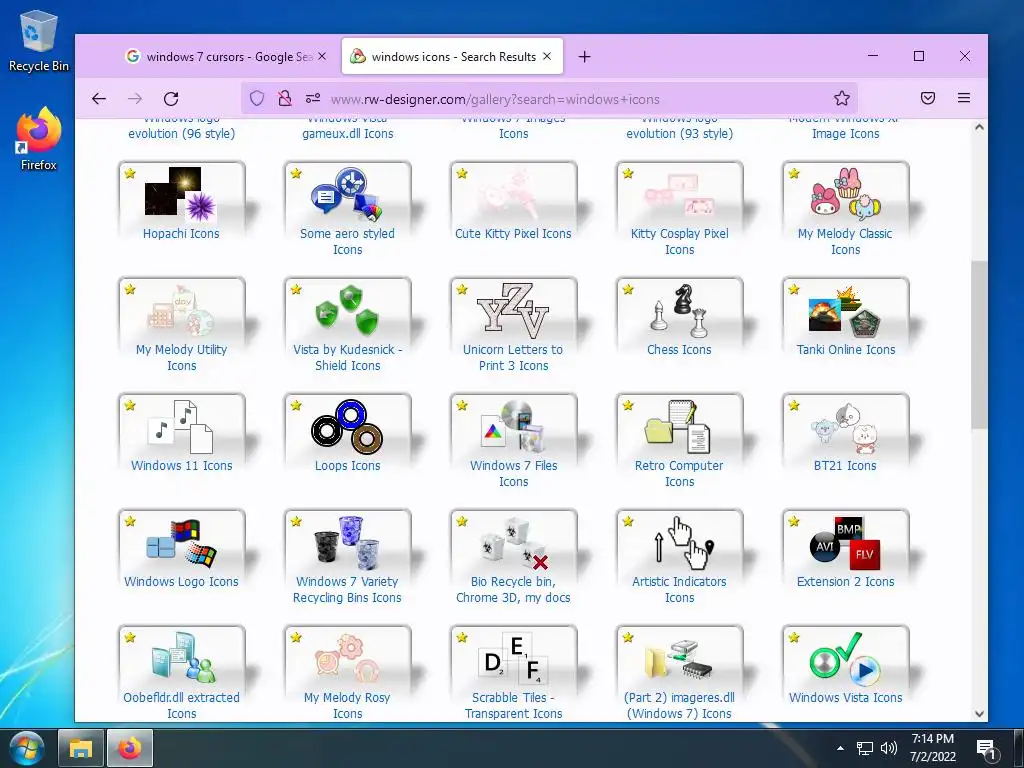Open Cute Kitty Pixel Icons link
1024x768 pixels.
(513, 233)
